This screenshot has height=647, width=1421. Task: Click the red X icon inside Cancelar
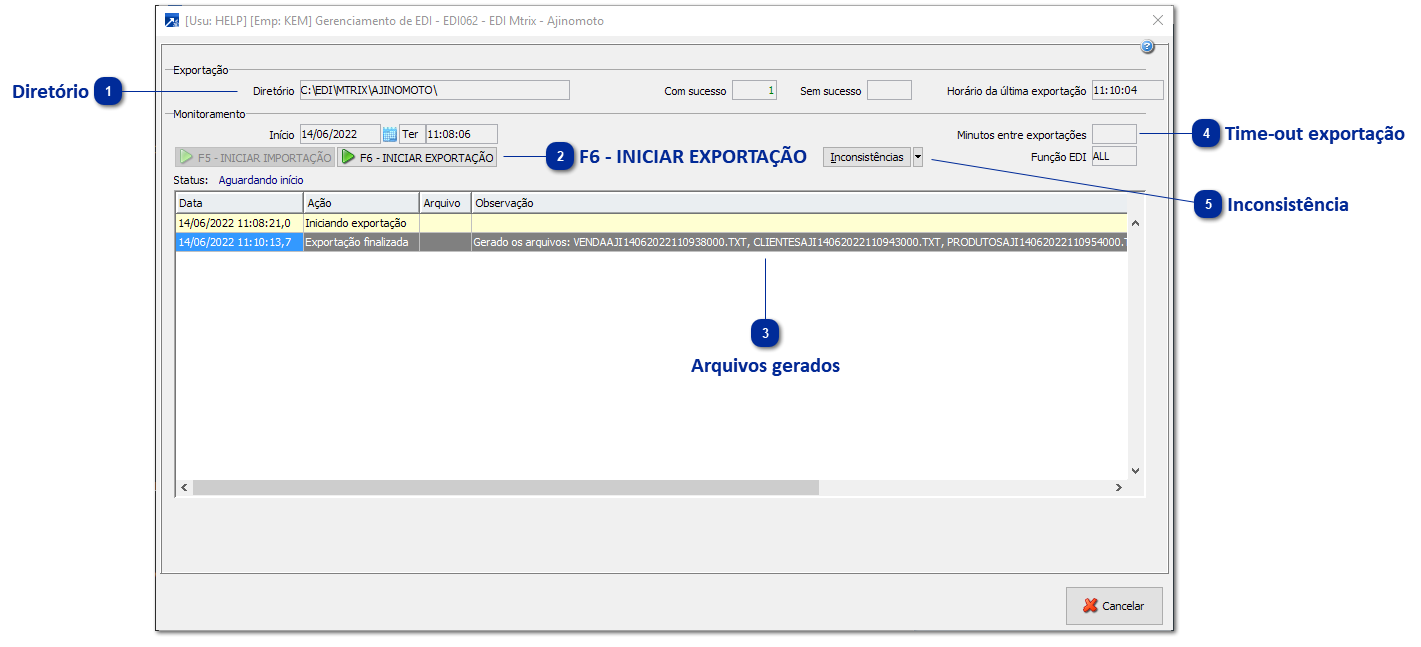click(1090, 605)
